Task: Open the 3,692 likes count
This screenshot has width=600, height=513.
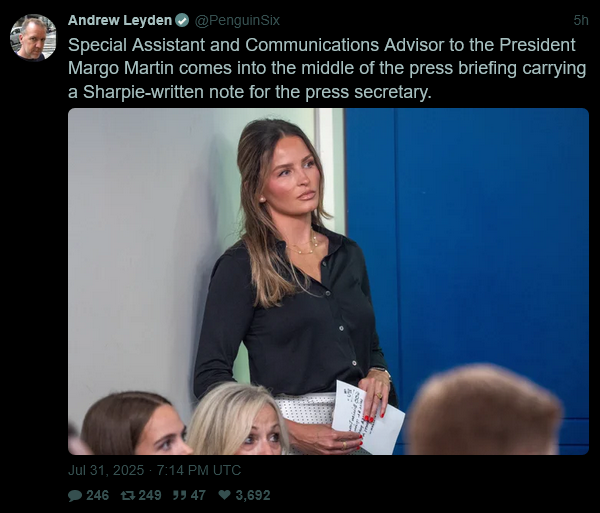Action: [x=253, y=495]
